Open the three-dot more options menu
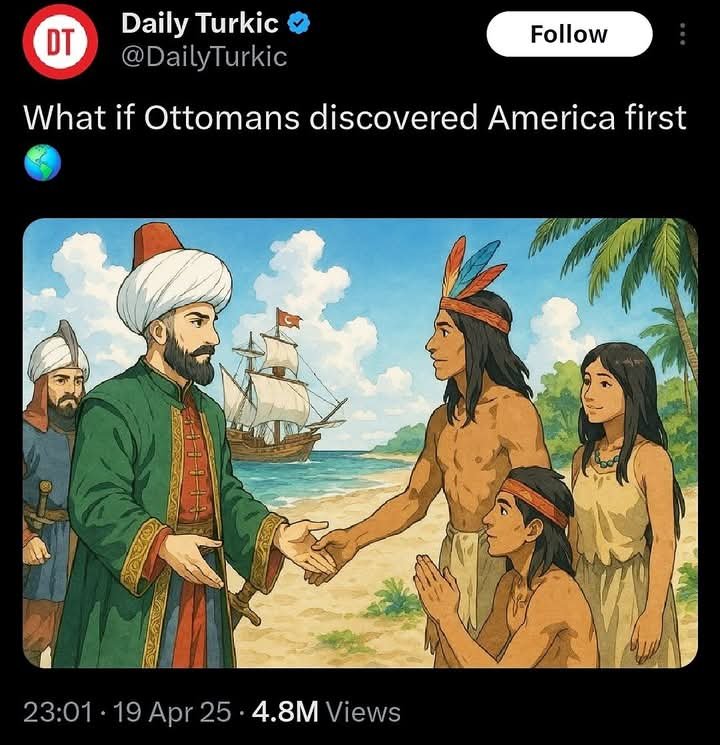The image size is (720, 745). pyautogui.click(x=682, y=34)
